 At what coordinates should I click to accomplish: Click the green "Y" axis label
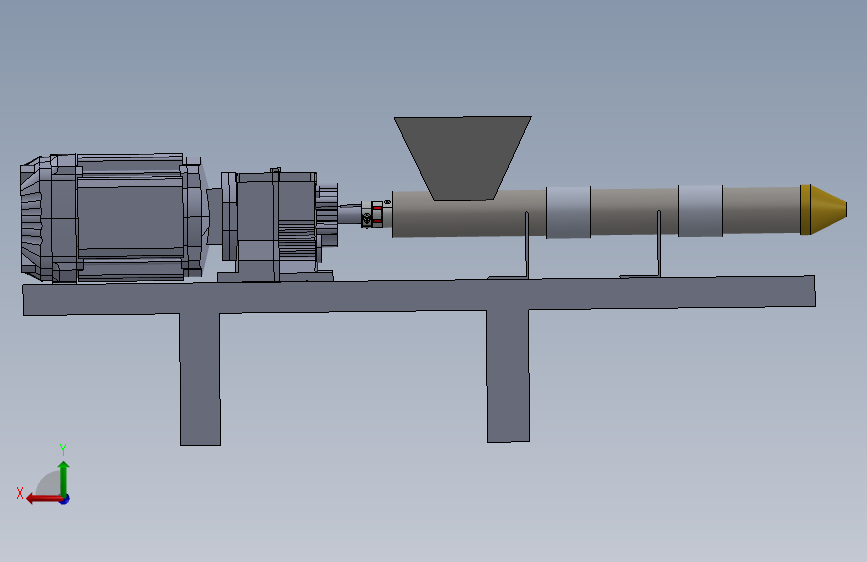63,450
